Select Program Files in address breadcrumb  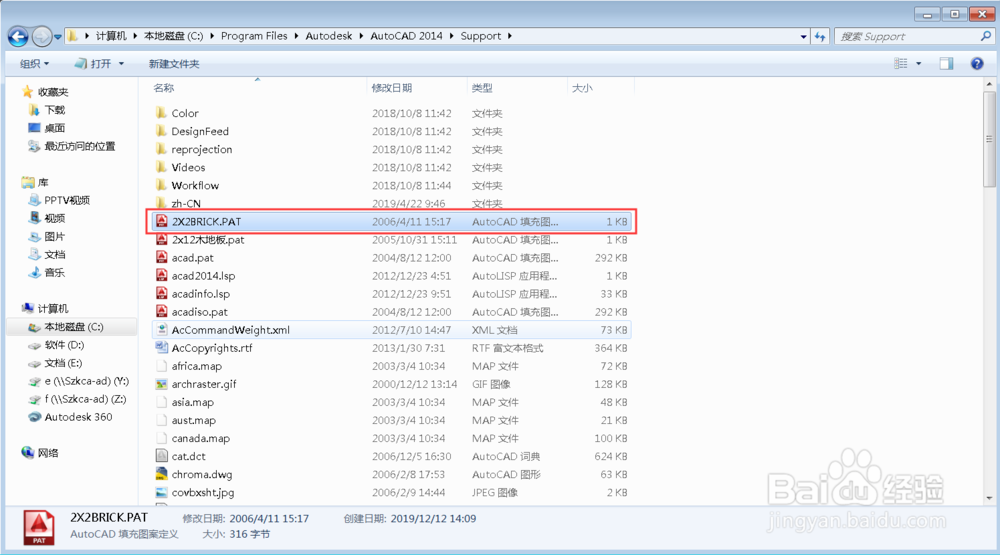point(254,36)
